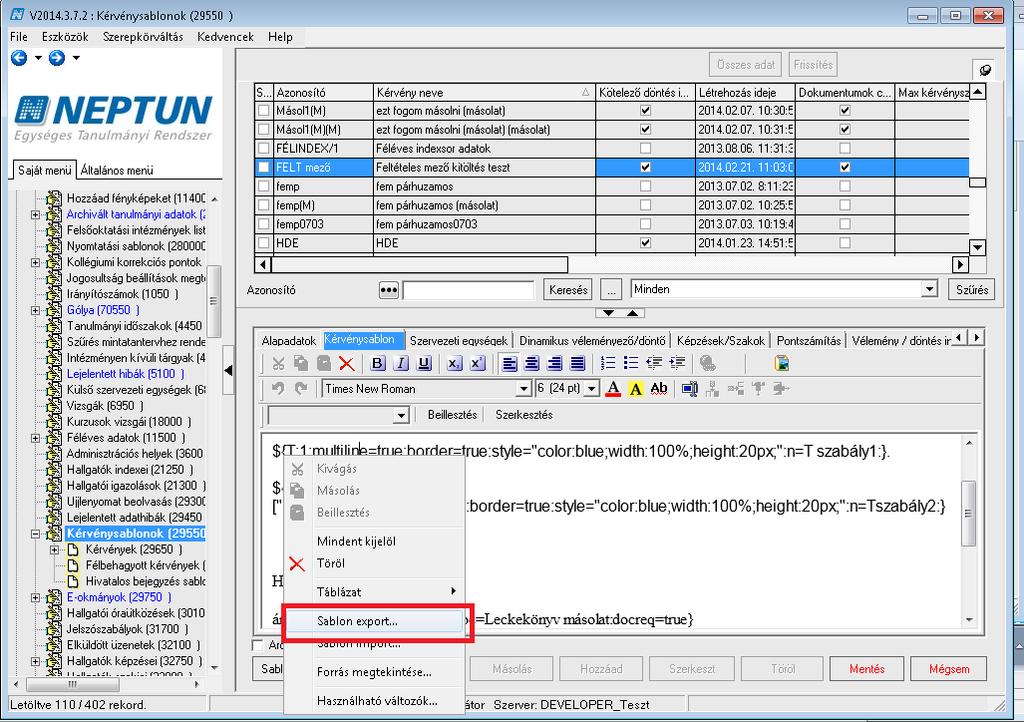Viewport: 1024px width, 722px height.
Task: Collapse the Kérvénysablonok tree node
Action: (x=36, y=534)
